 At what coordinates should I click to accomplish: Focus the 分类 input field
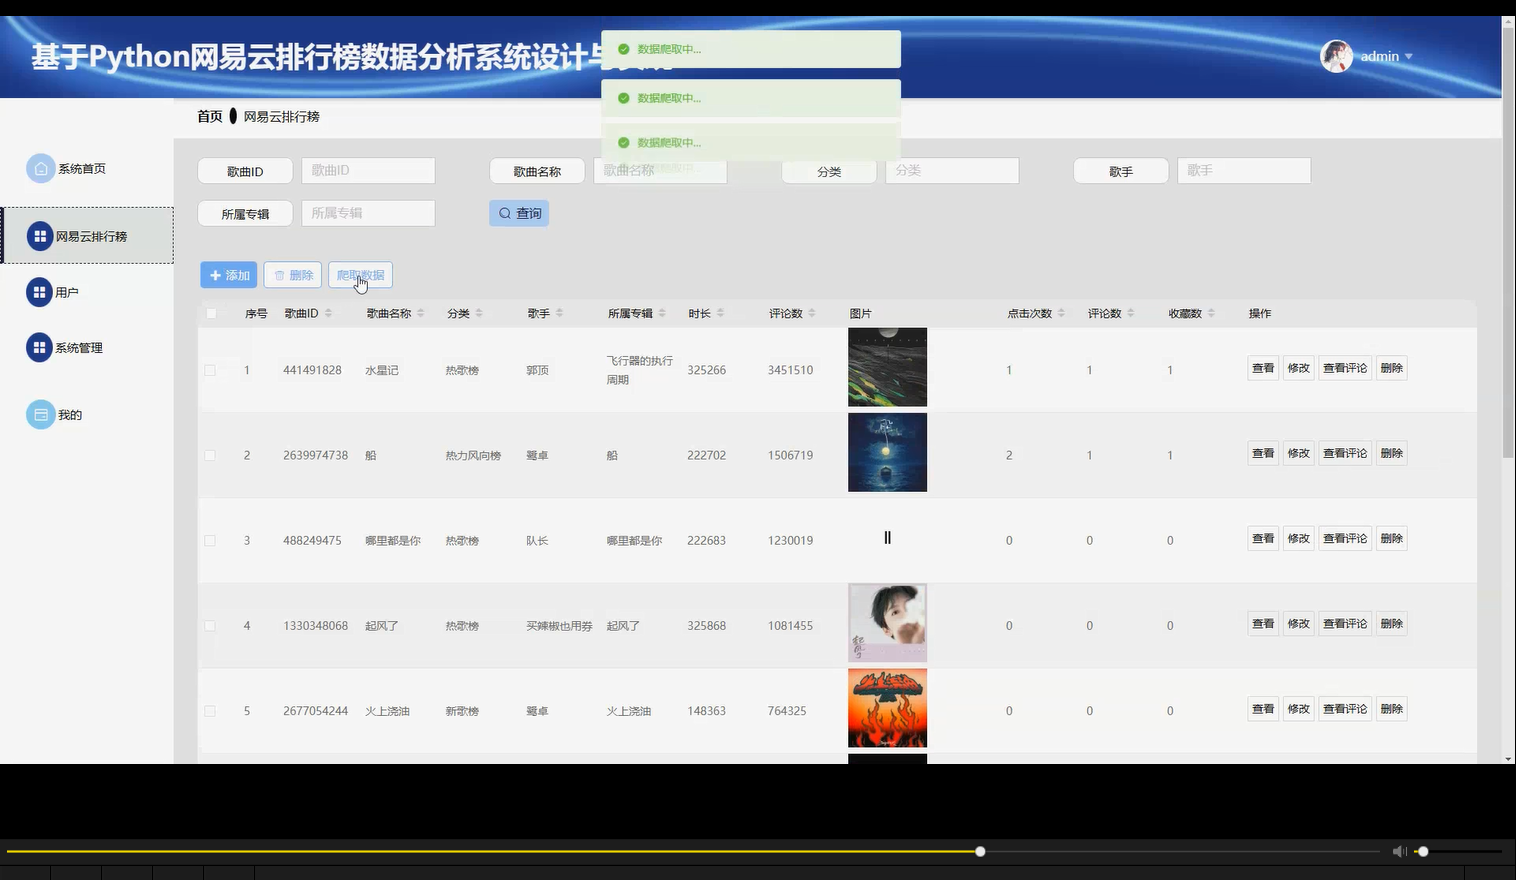tap(952, 171)
